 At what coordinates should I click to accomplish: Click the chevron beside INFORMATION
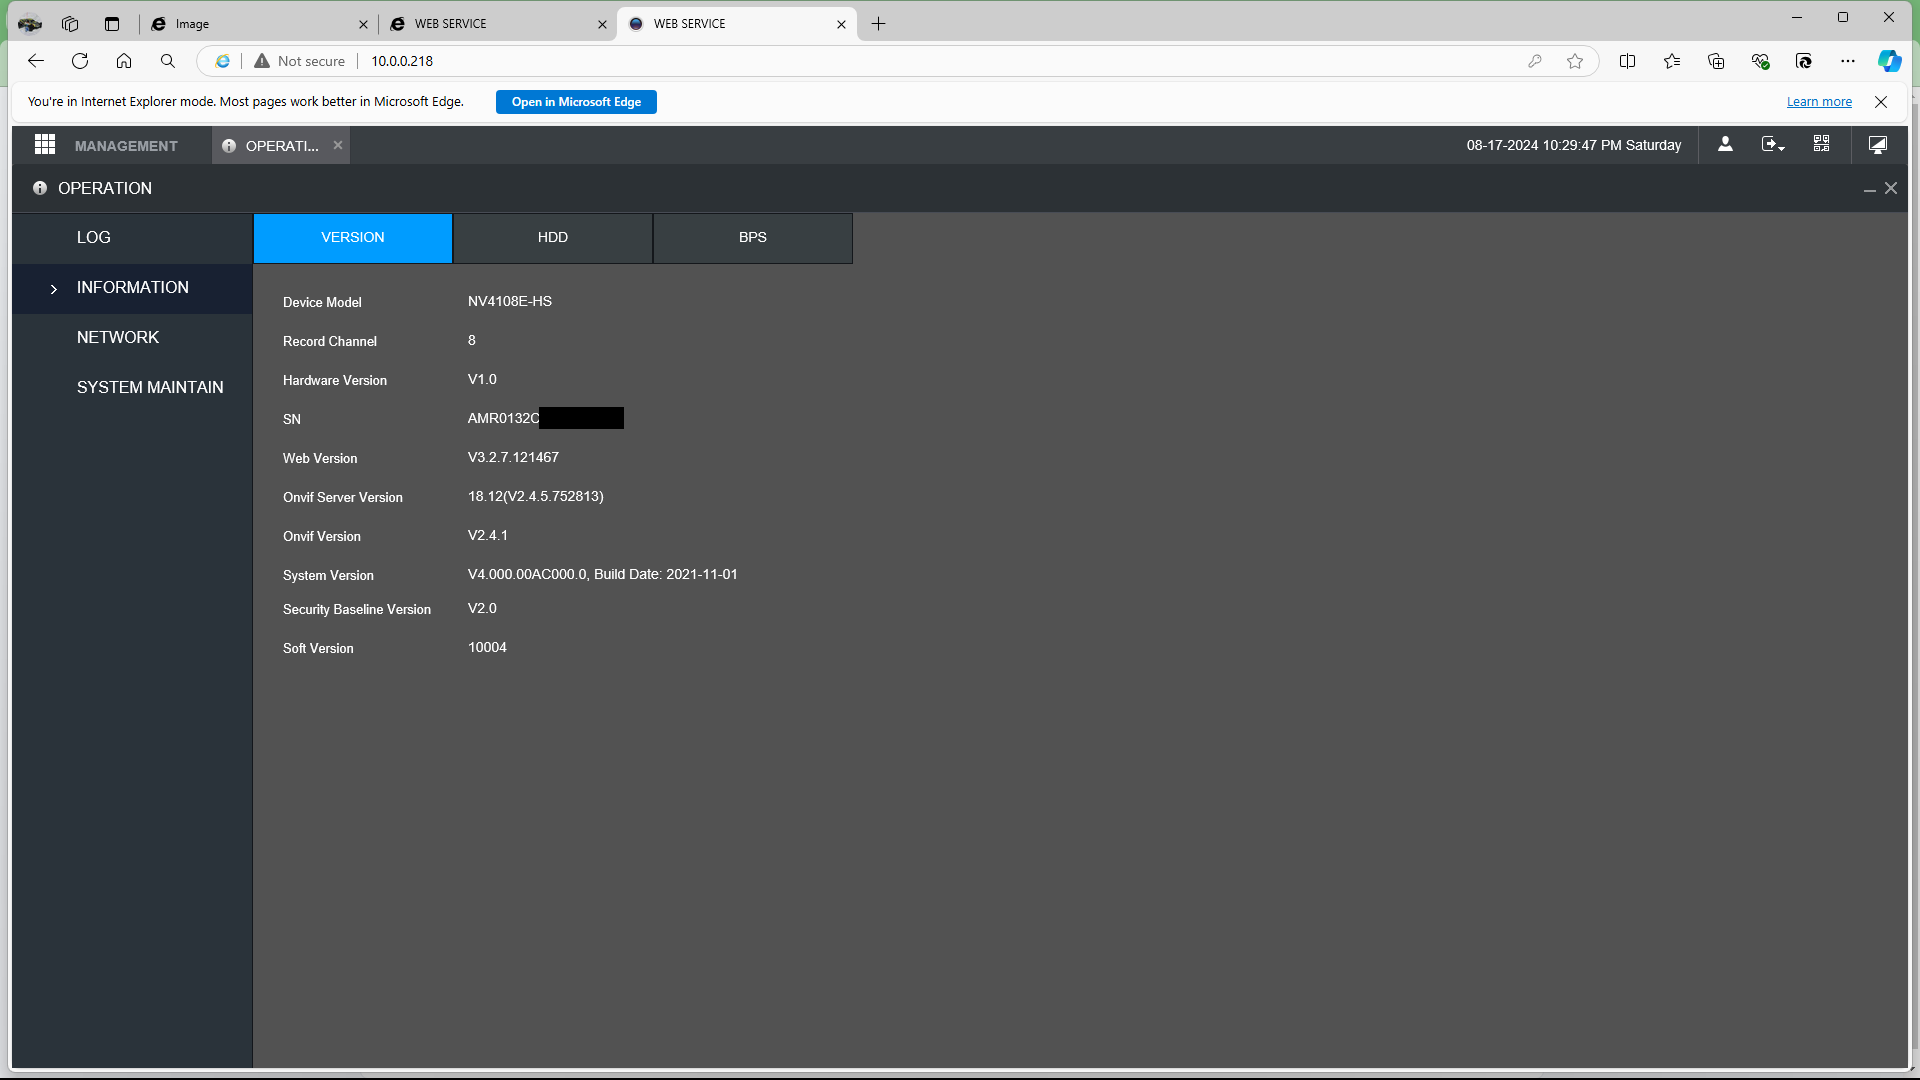coord(54,289)
